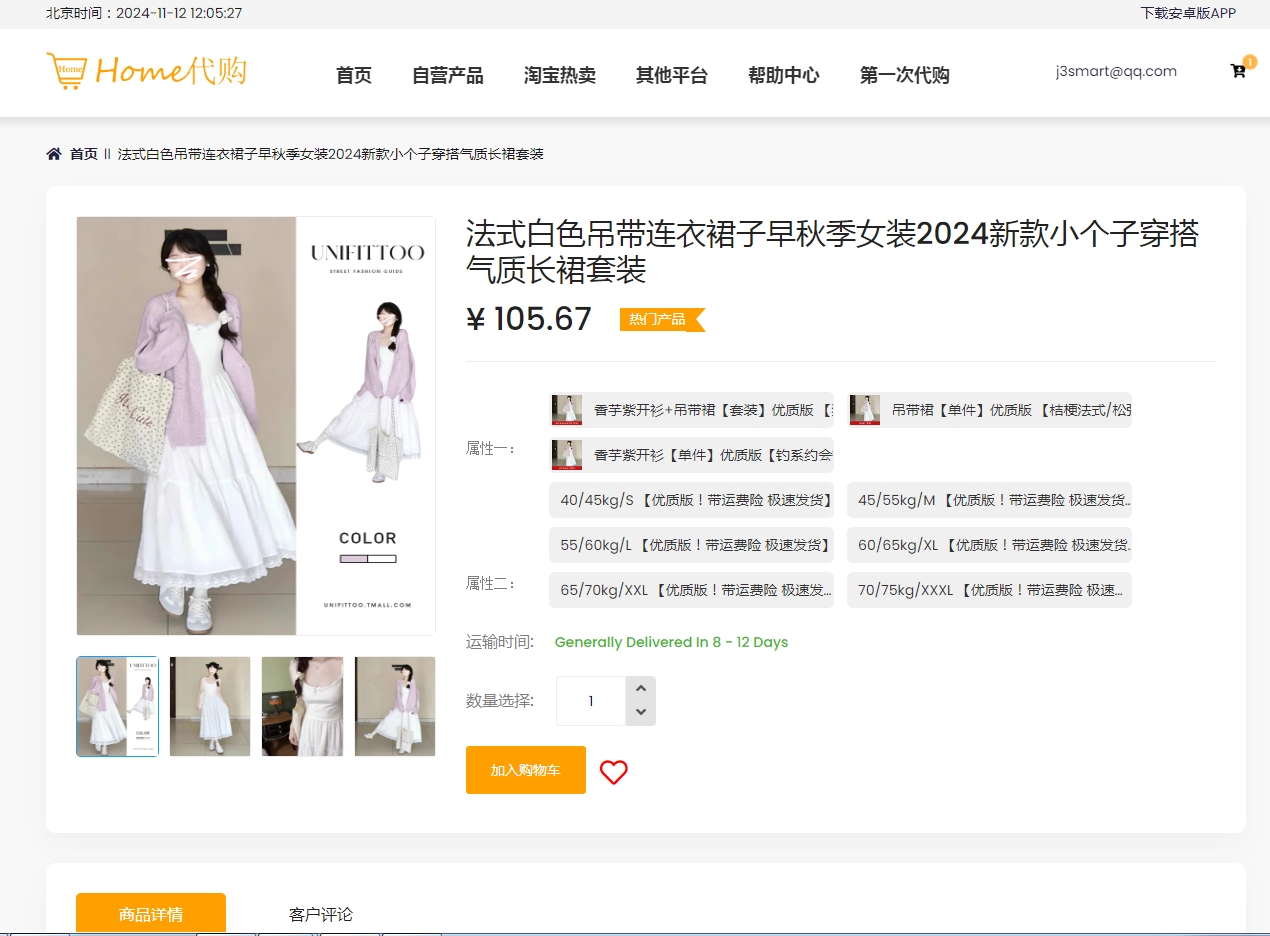Choose 香芋紫开衫 单件 option
The height and width of the screenshot is (936, 1270).
pyautogui.click(x=691, y=455)
